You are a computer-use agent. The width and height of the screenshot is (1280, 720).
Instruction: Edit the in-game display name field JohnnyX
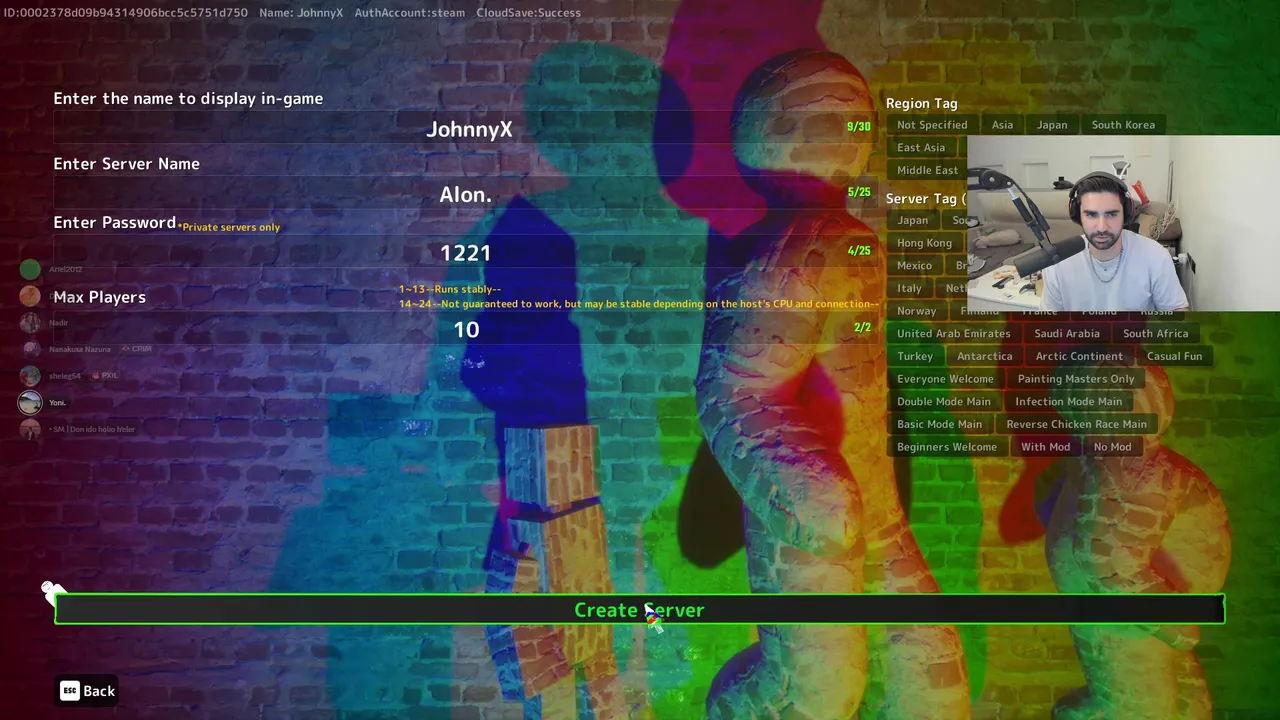(466, 129)
